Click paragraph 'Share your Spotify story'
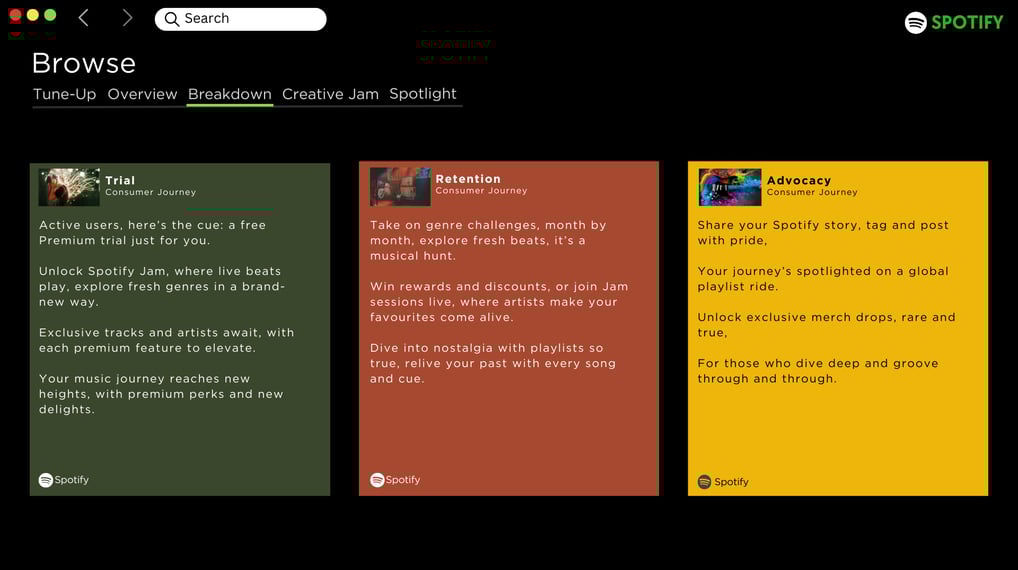The image size is (1018, 570). tap(823, 232)
